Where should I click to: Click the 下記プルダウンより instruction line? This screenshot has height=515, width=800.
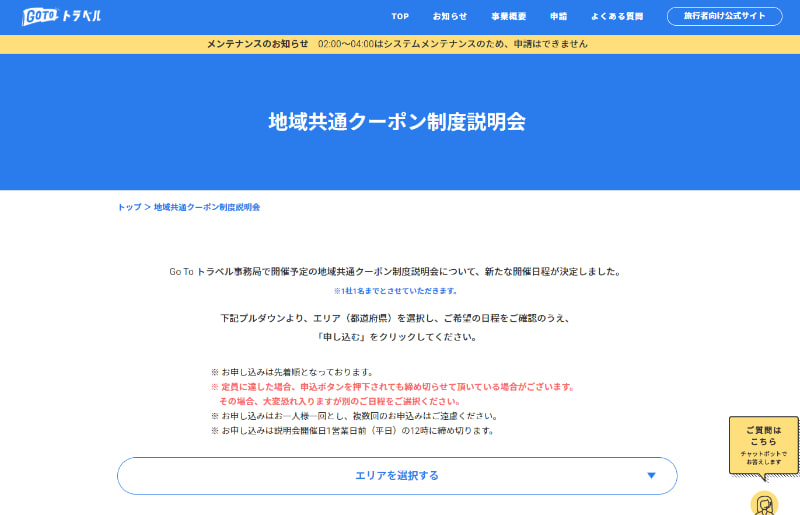point(396,318)
